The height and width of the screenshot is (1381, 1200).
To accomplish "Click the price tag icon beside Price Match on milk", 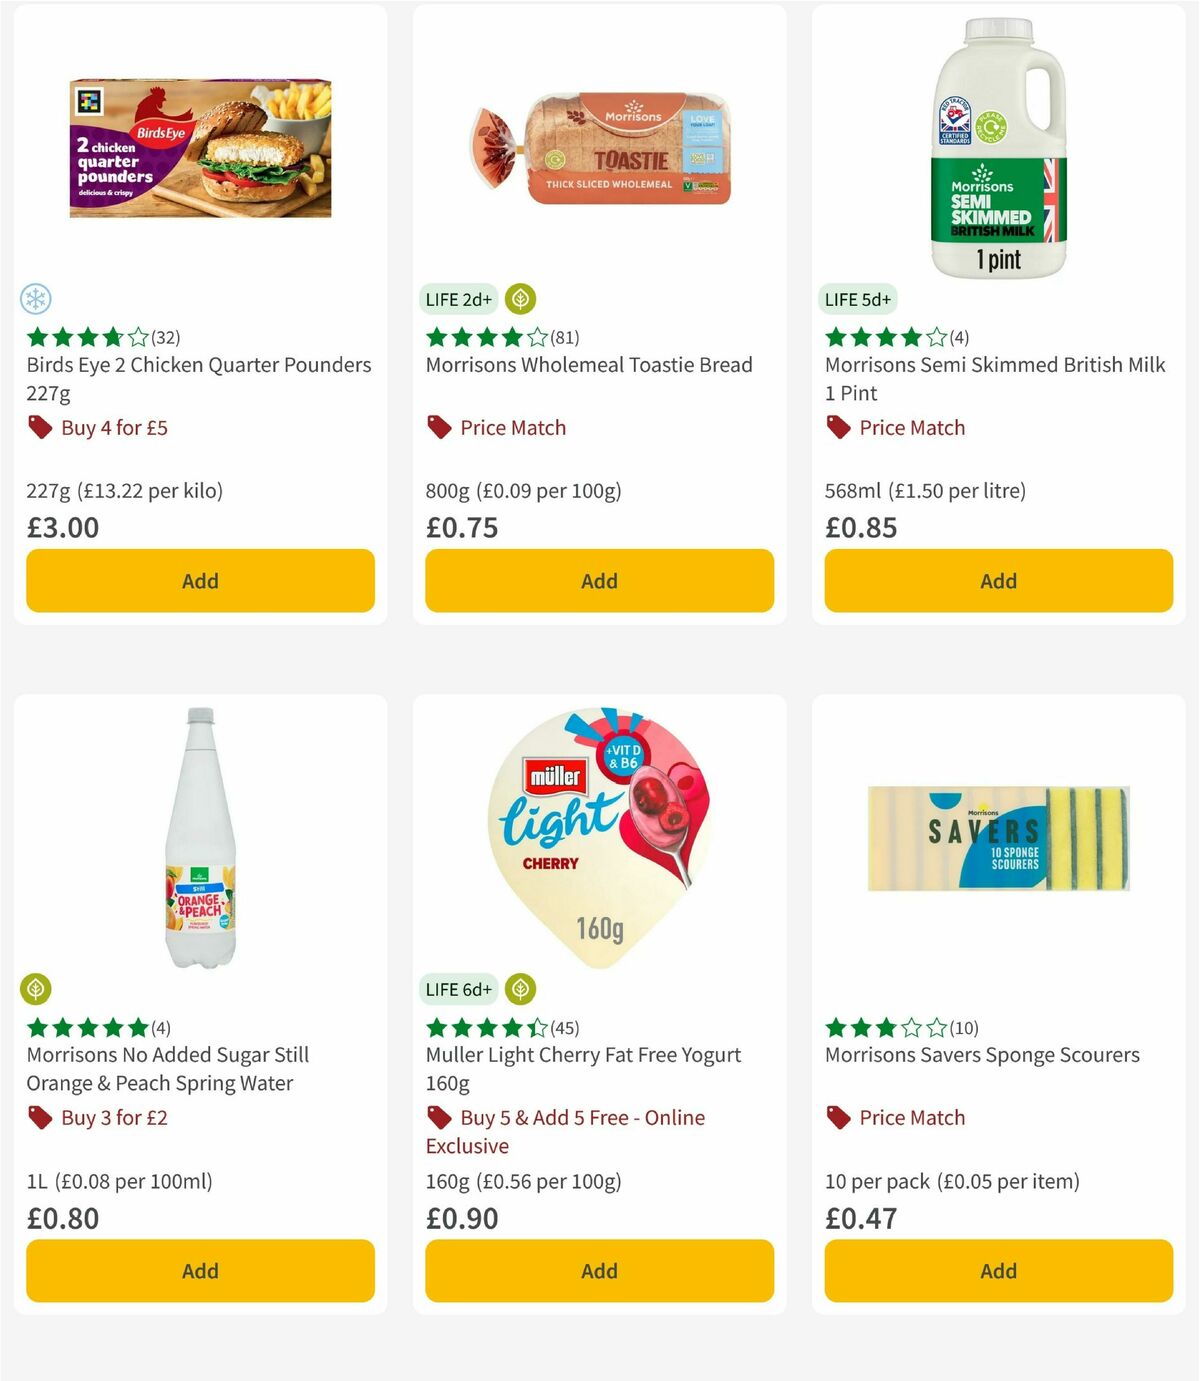I will click(838, 427).
